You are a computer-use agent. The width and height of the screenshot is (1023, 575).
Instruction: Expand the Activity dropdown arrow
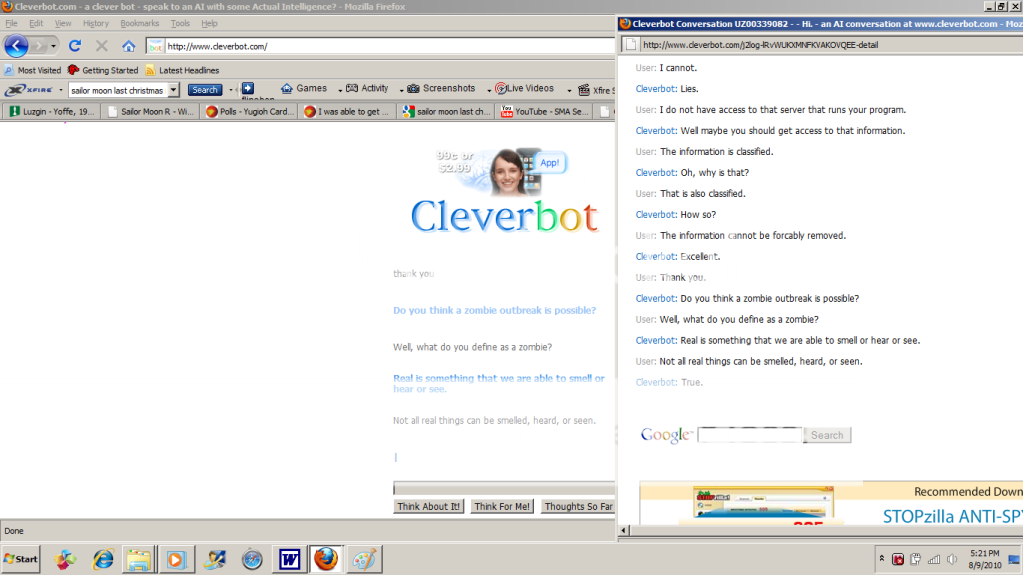pyautogui.click(x=401, y=90)
